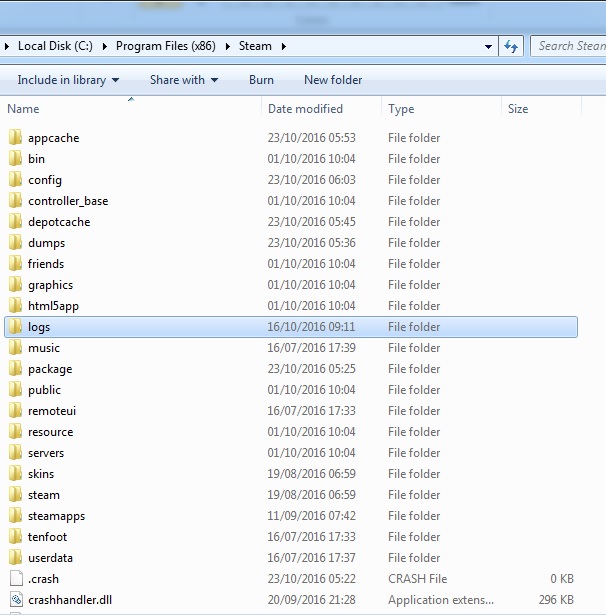This screenshot has width=606, height=615.
Task: Click the resource folder icon
Action: pos(15,431)
